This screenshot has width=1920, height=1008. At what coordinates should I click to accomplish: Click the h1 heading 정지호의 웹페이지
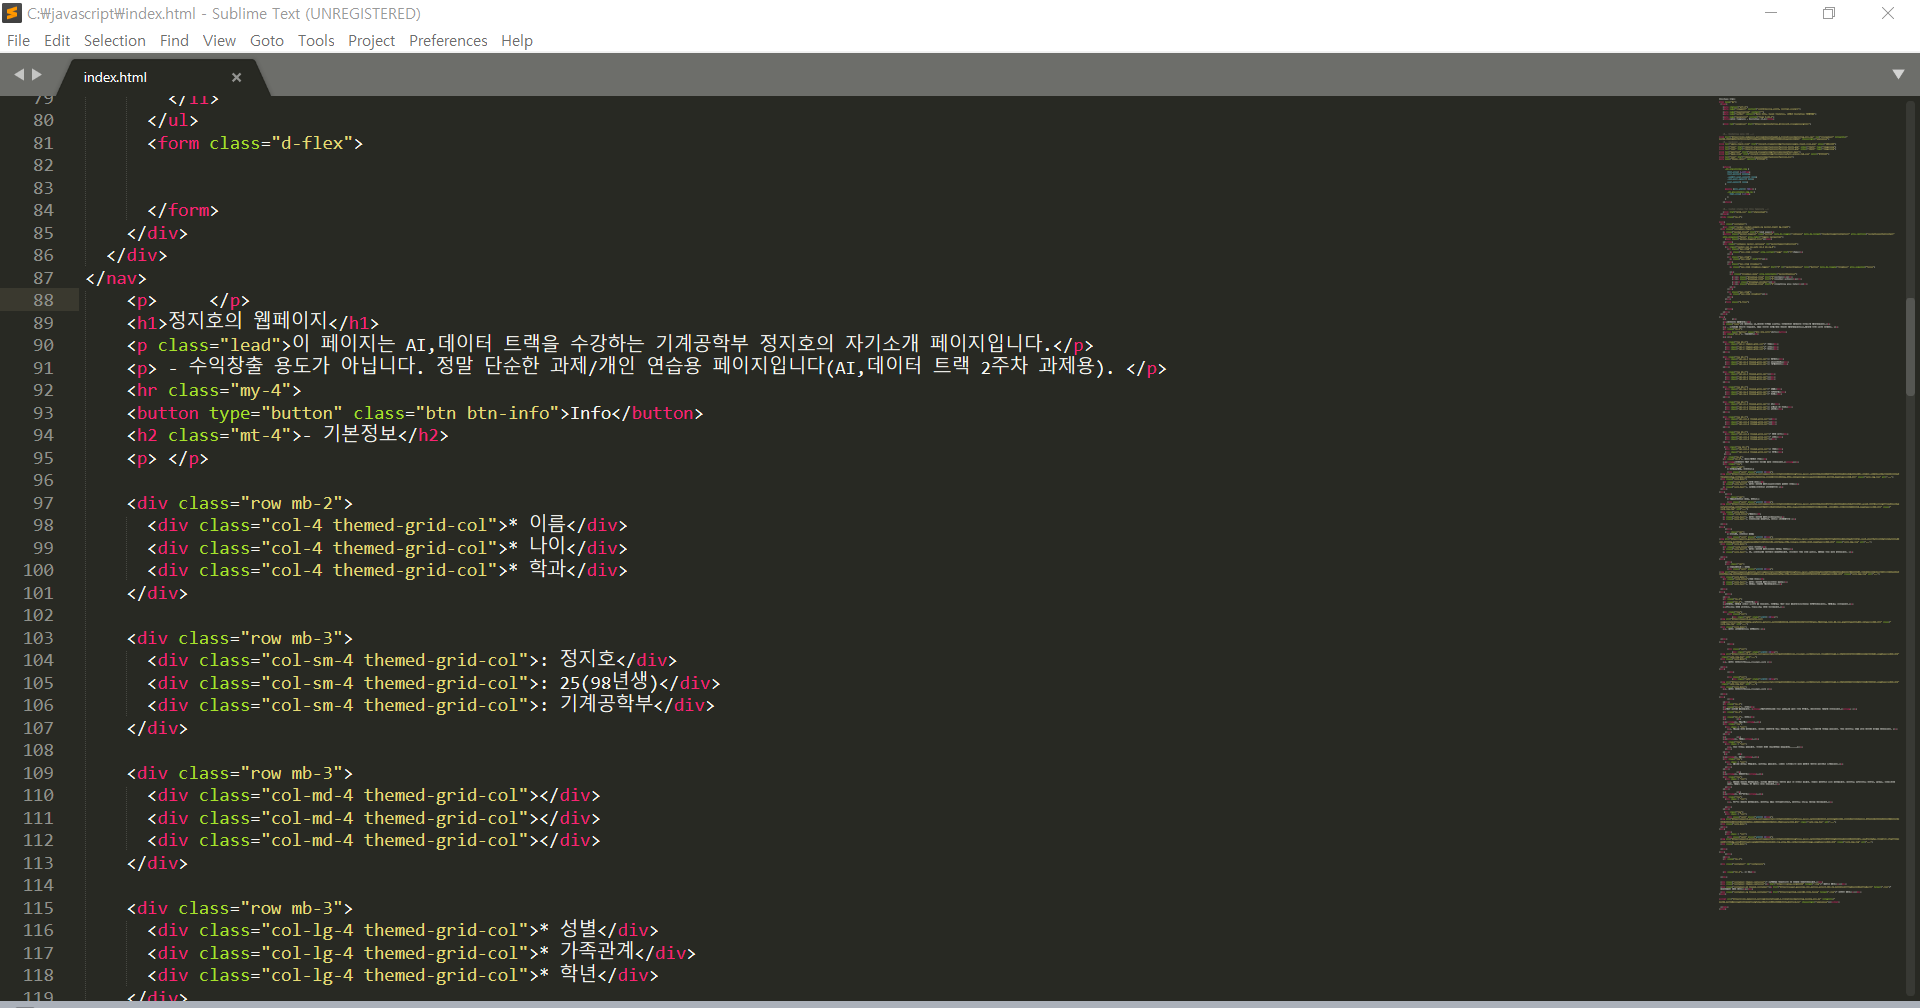point(253,322)
